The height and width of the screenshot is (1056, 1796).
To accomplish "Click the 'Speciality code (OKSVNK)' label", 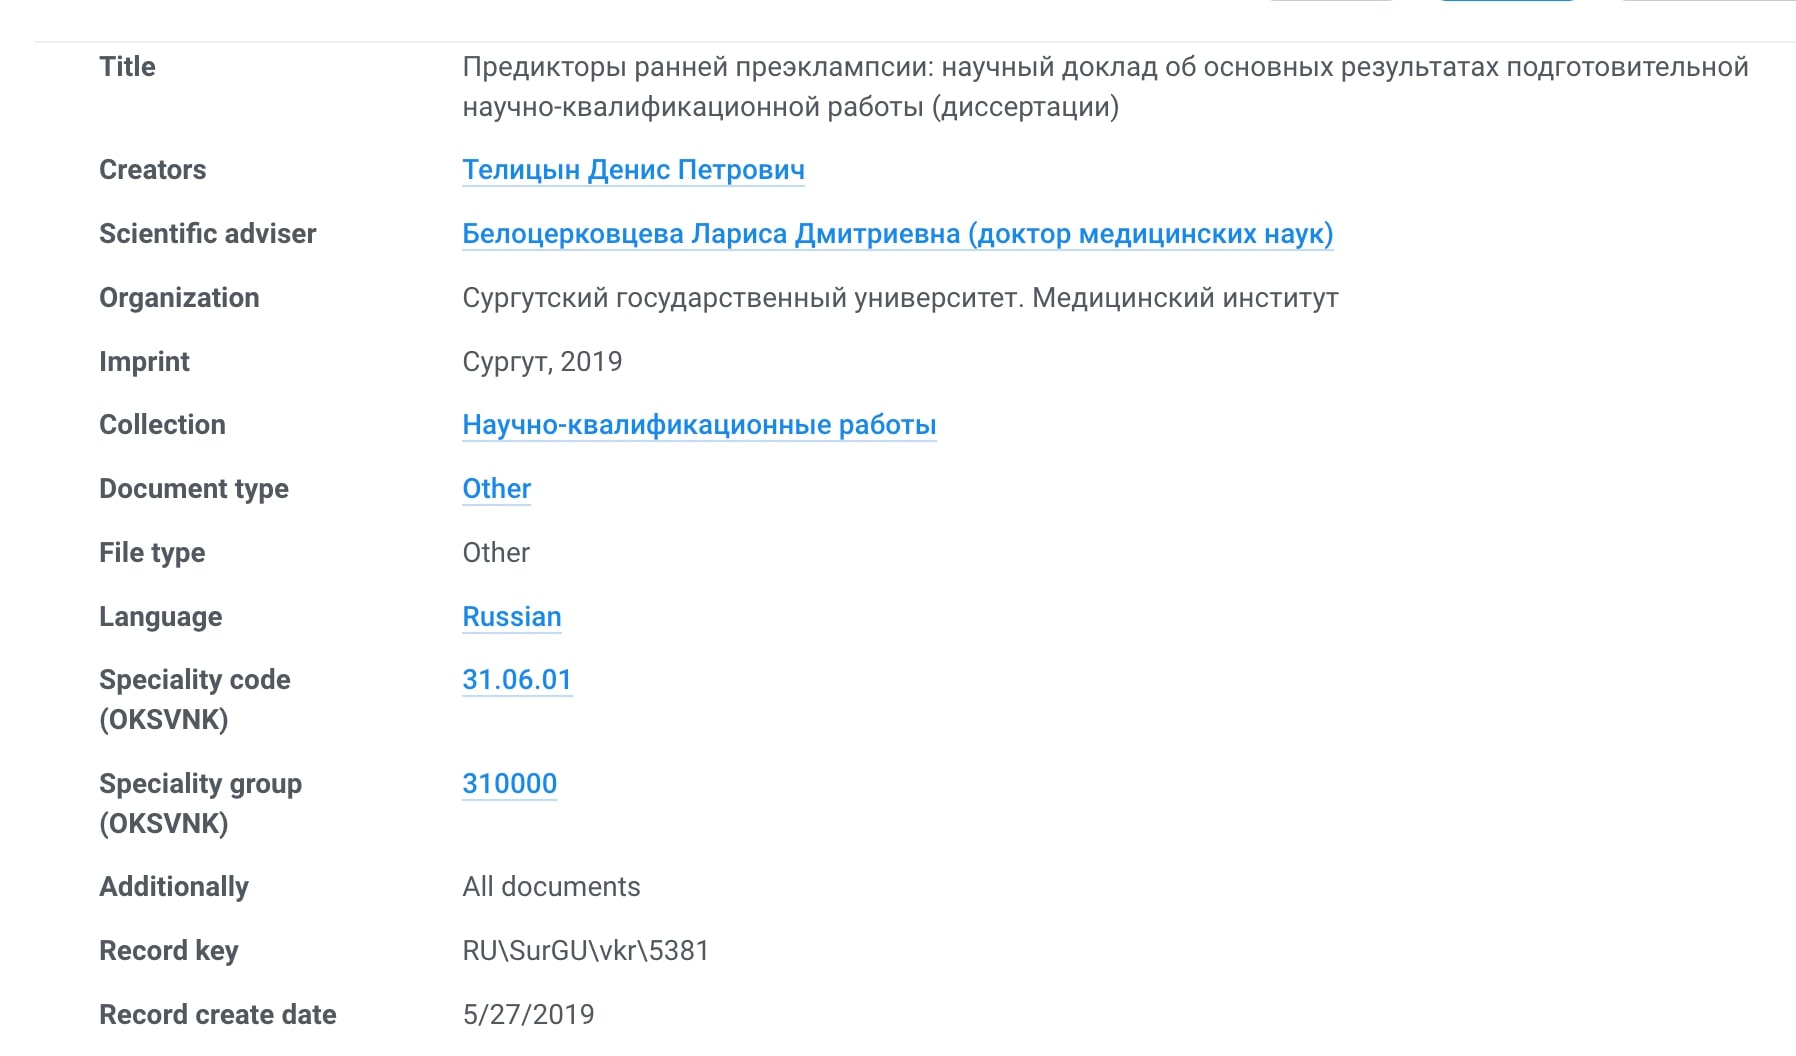I will coord(194,699).
